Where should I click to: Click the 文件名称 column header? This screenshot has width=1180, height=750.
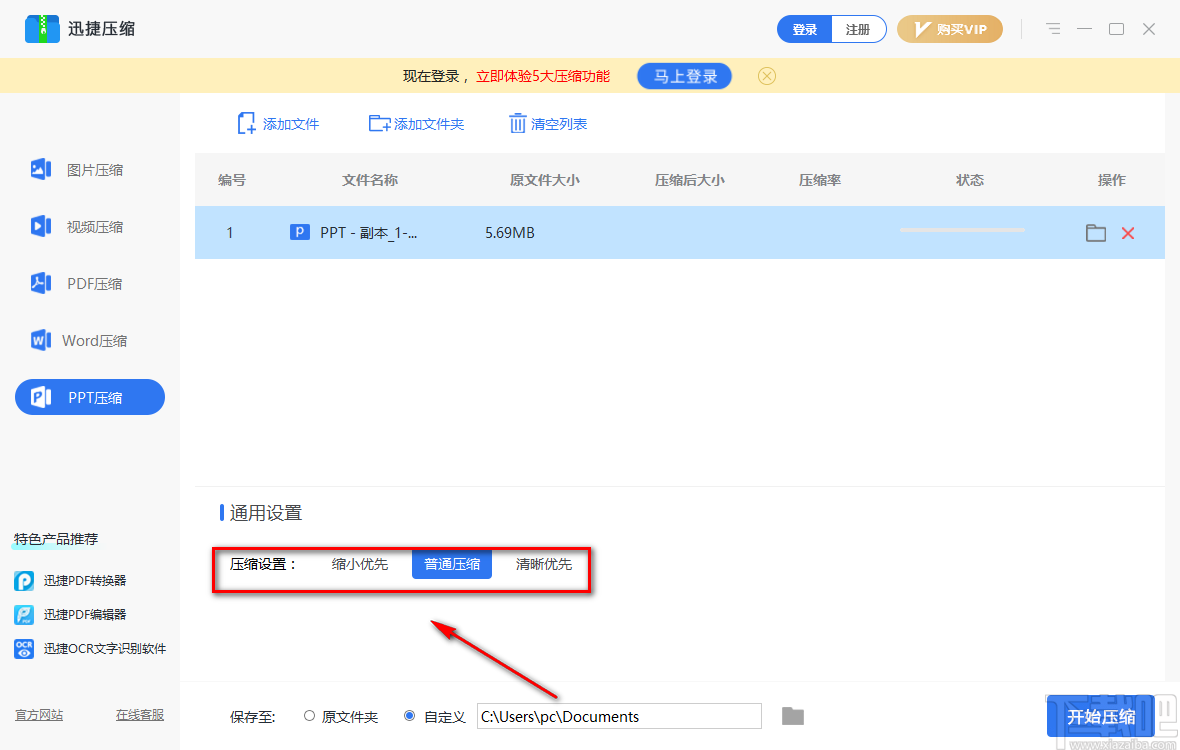click(x=370, y=181)
